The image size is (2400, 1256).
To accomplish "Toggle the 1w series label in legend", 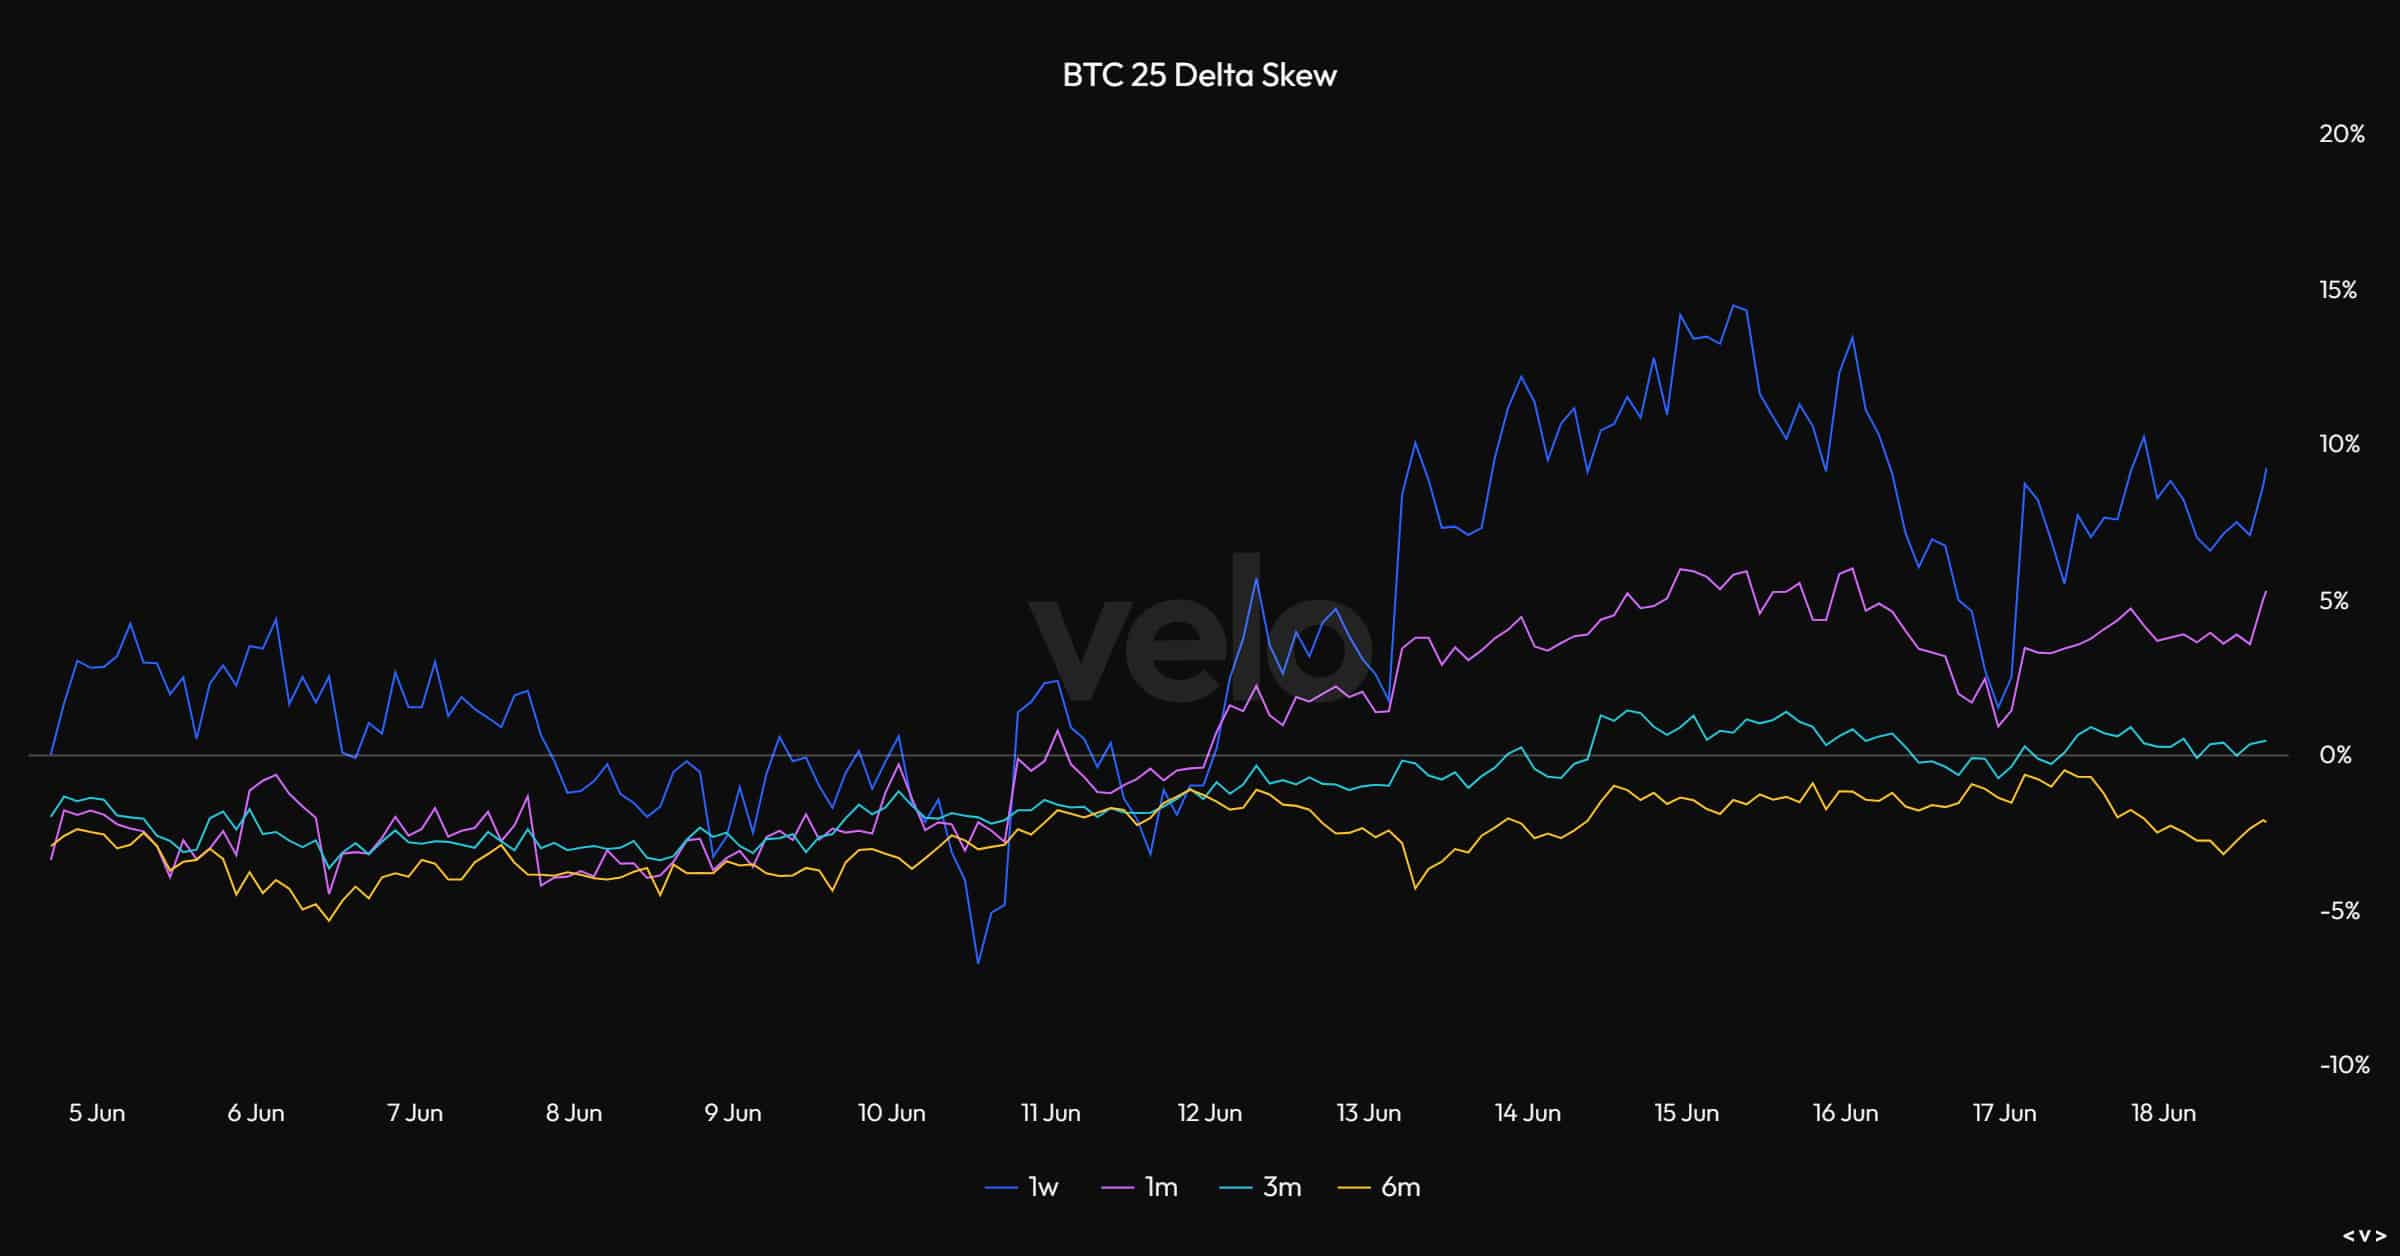I will pyautogui.click(x=1043, y=1187).
